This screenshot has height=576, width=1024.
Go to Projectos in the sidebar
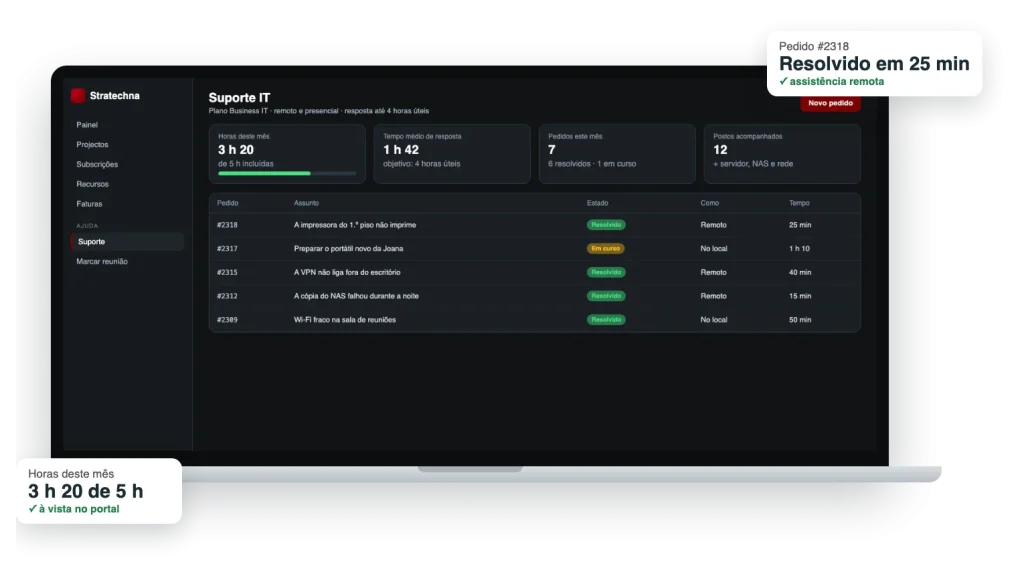click(x=92, y=144)
